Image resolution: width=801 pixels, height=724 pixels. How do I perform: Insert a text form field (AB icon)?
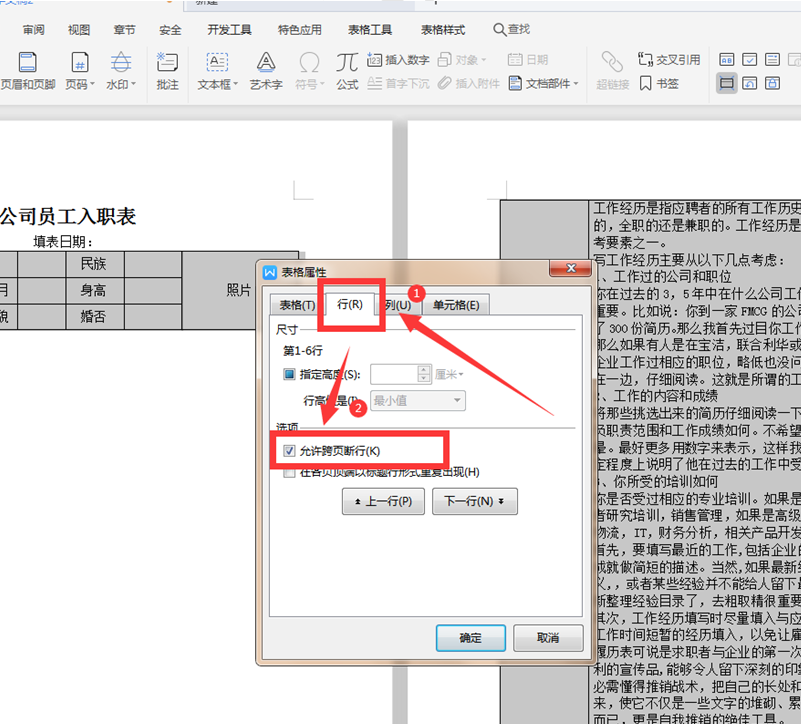[x=726, y=60]
